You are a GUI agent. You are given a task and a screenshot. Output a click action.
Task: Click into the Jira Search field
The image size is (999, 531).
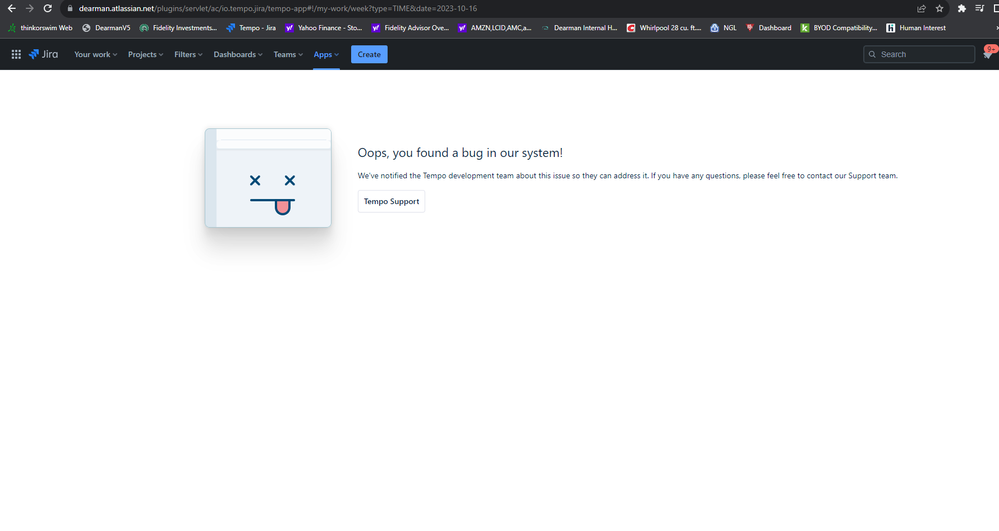pos(919,54)
